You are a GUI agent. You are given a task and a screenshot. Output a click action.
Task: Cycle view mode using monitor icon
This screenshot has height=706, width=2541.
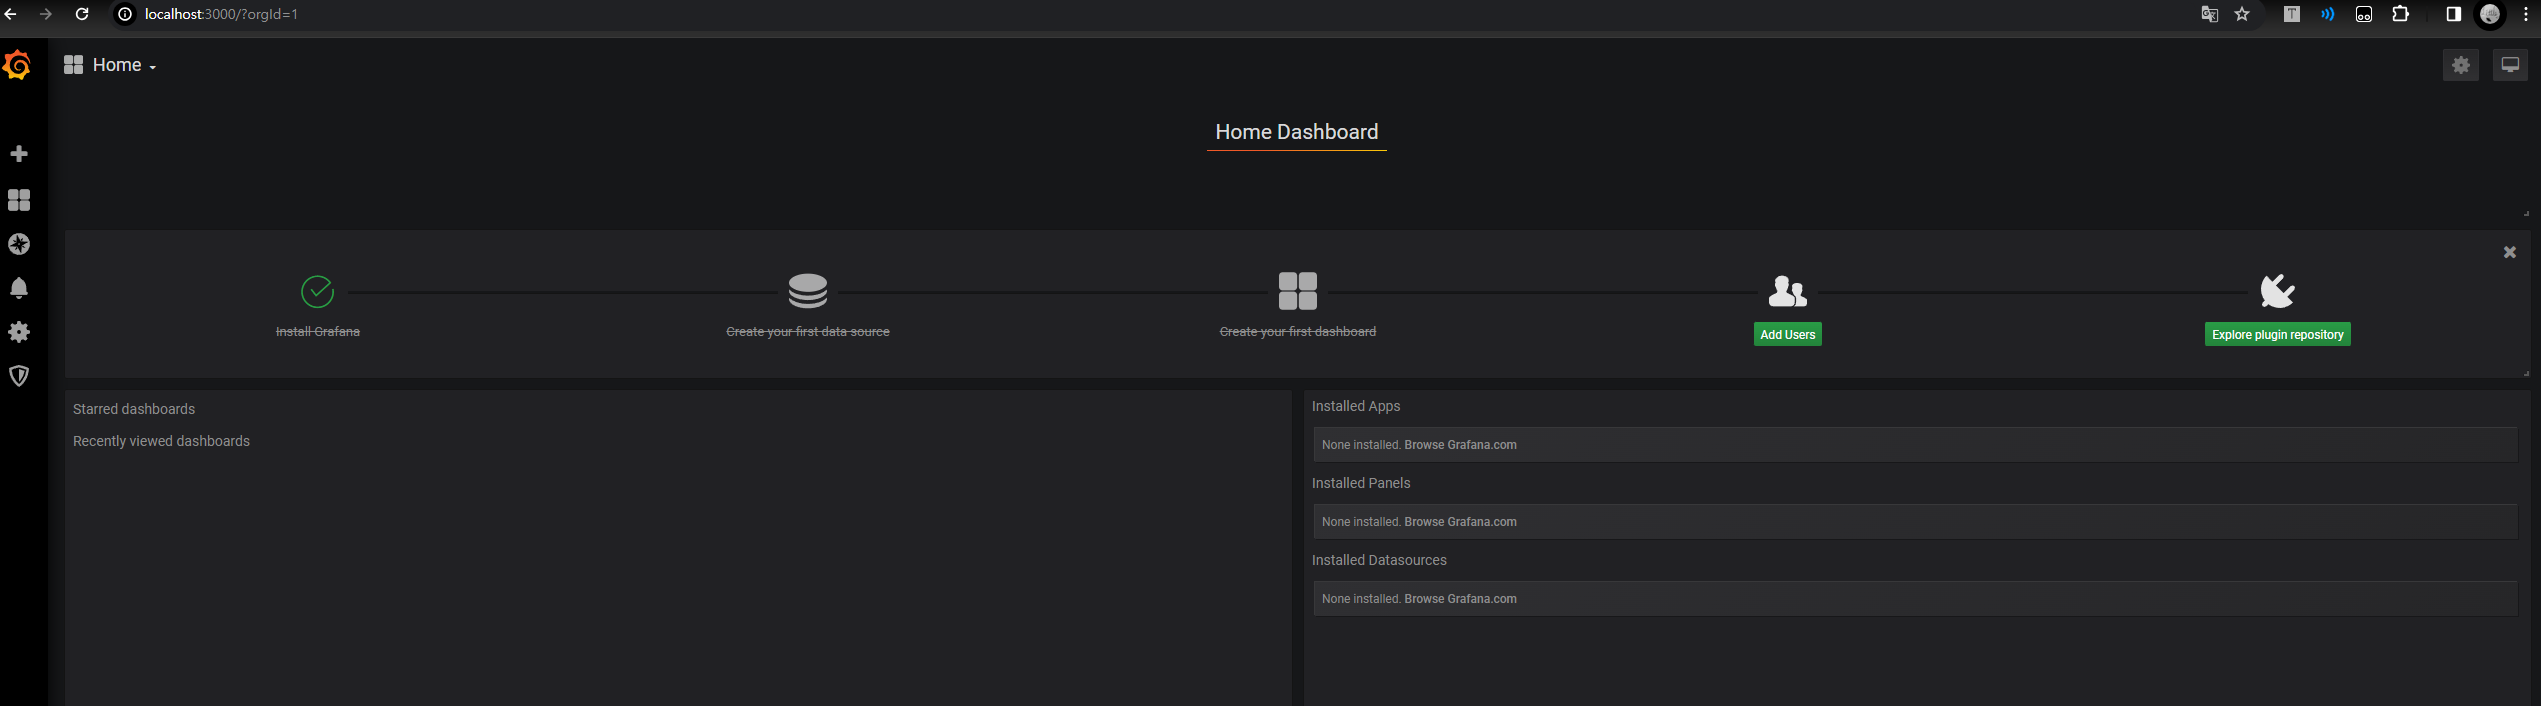[x=2510, y=65]
